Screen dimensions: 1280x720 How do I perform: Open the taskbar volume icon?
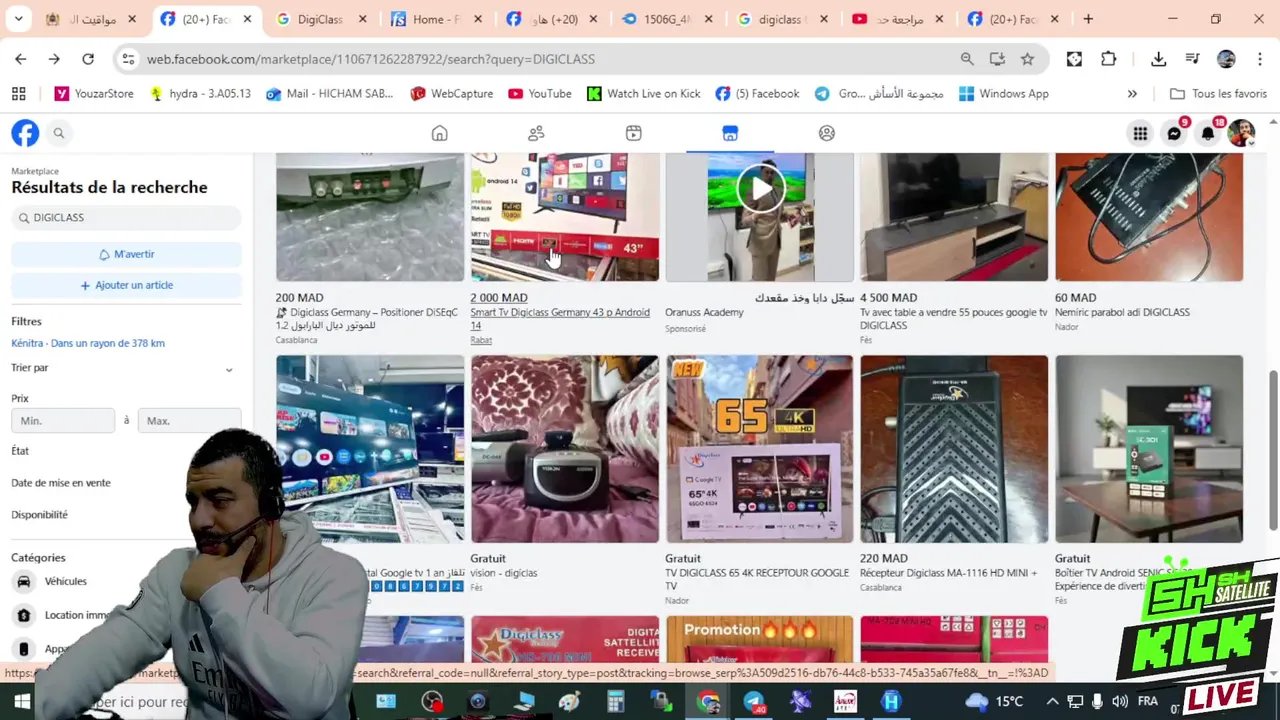point(1119,701)
